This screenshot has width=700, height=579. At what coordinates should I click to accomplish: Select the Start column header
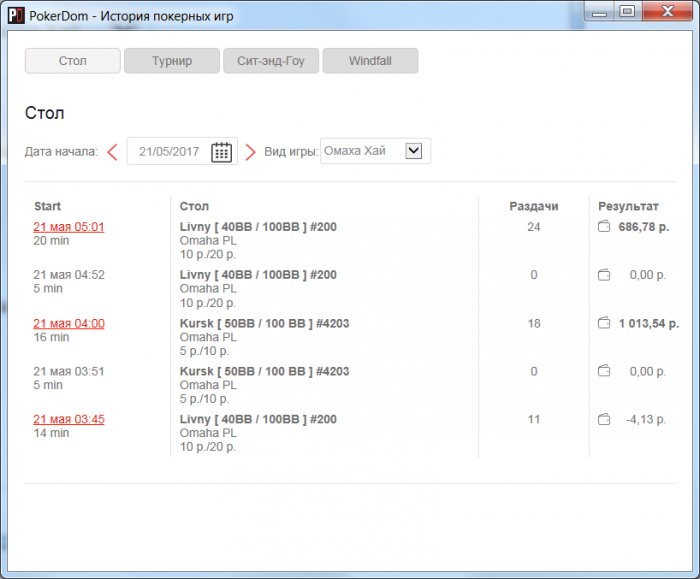pos(47,206)
